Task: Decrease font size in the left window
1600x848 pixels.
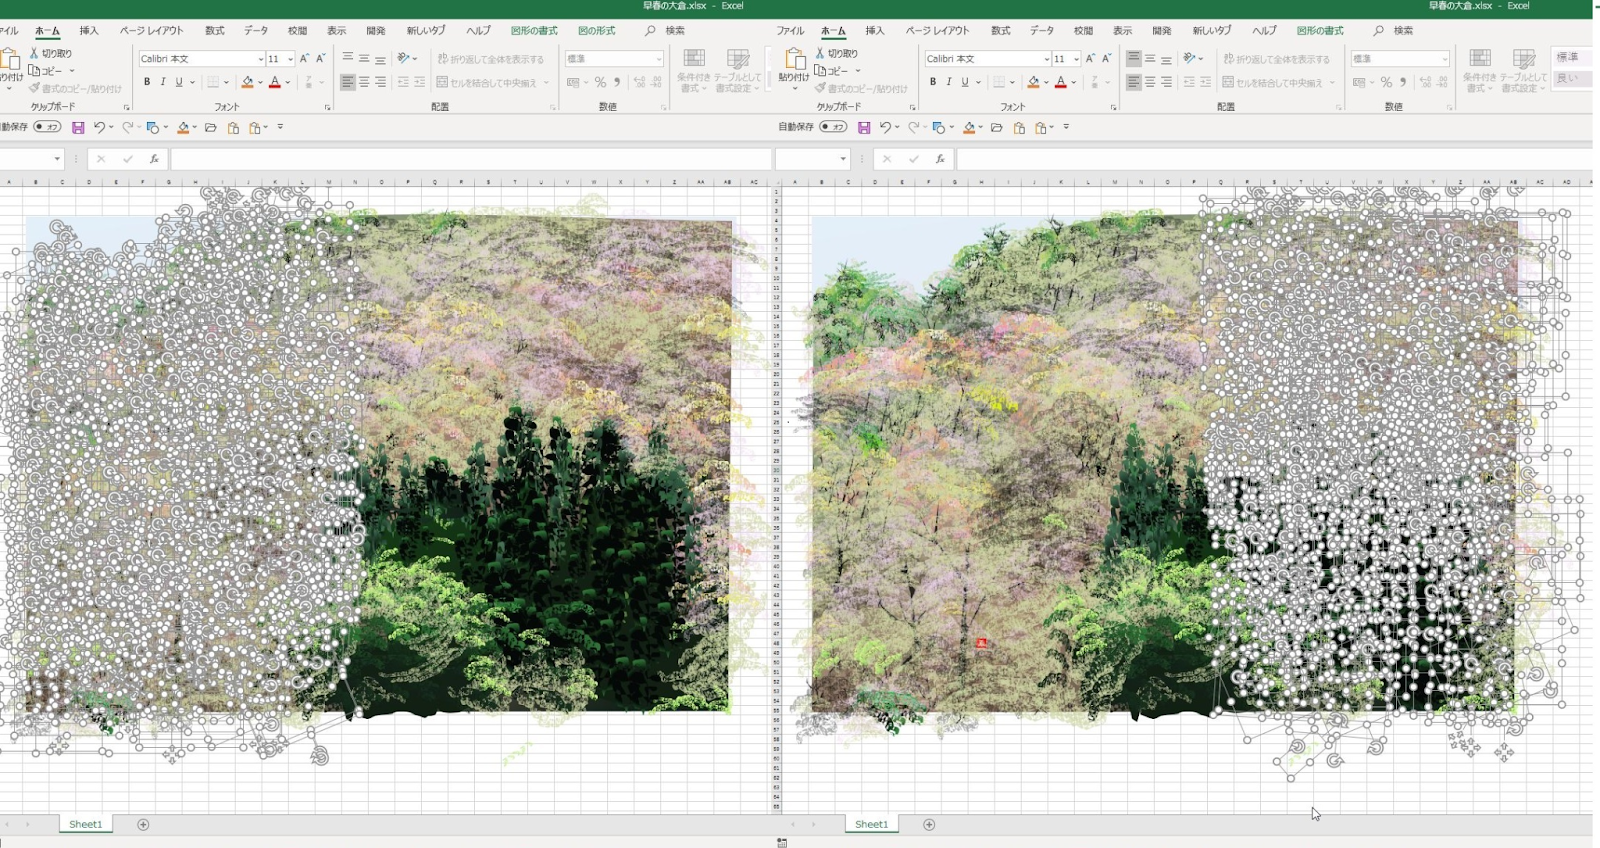Action: [x=320, y=59]
